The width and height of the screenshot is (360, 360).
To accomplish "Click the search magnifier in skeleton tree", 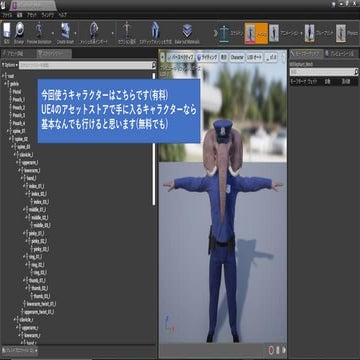I will click(x=154, y=65).
